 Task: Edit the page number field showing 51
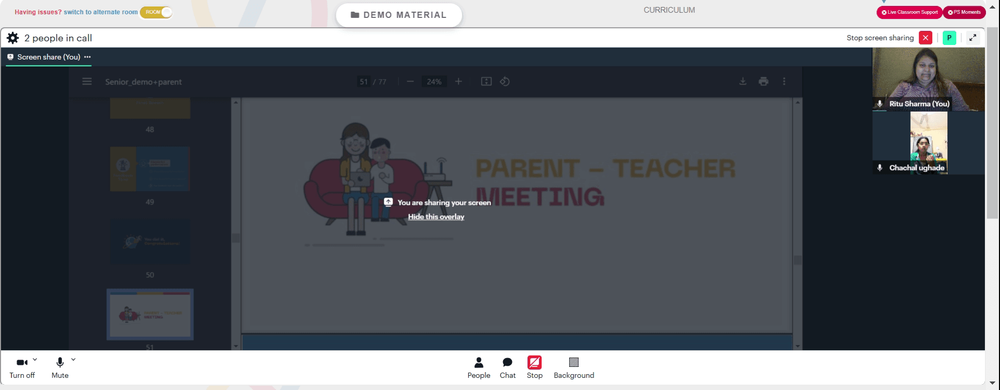click(364, 82)
